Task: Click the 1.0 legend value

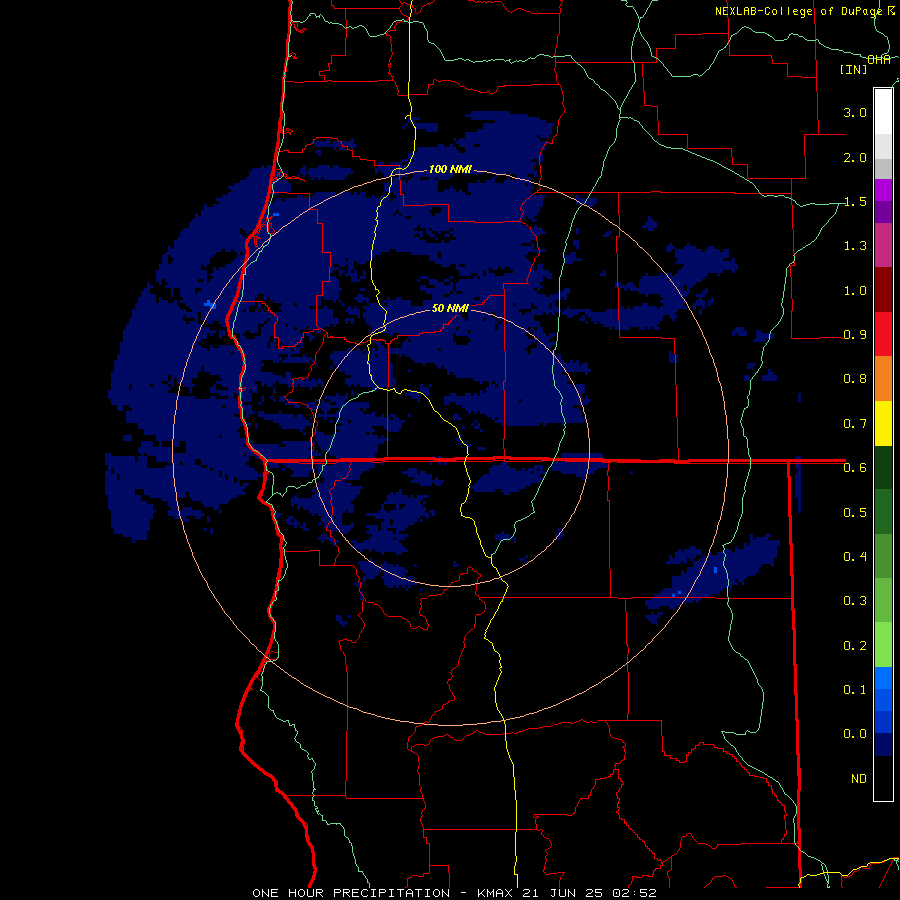Action: coord(855,290)
